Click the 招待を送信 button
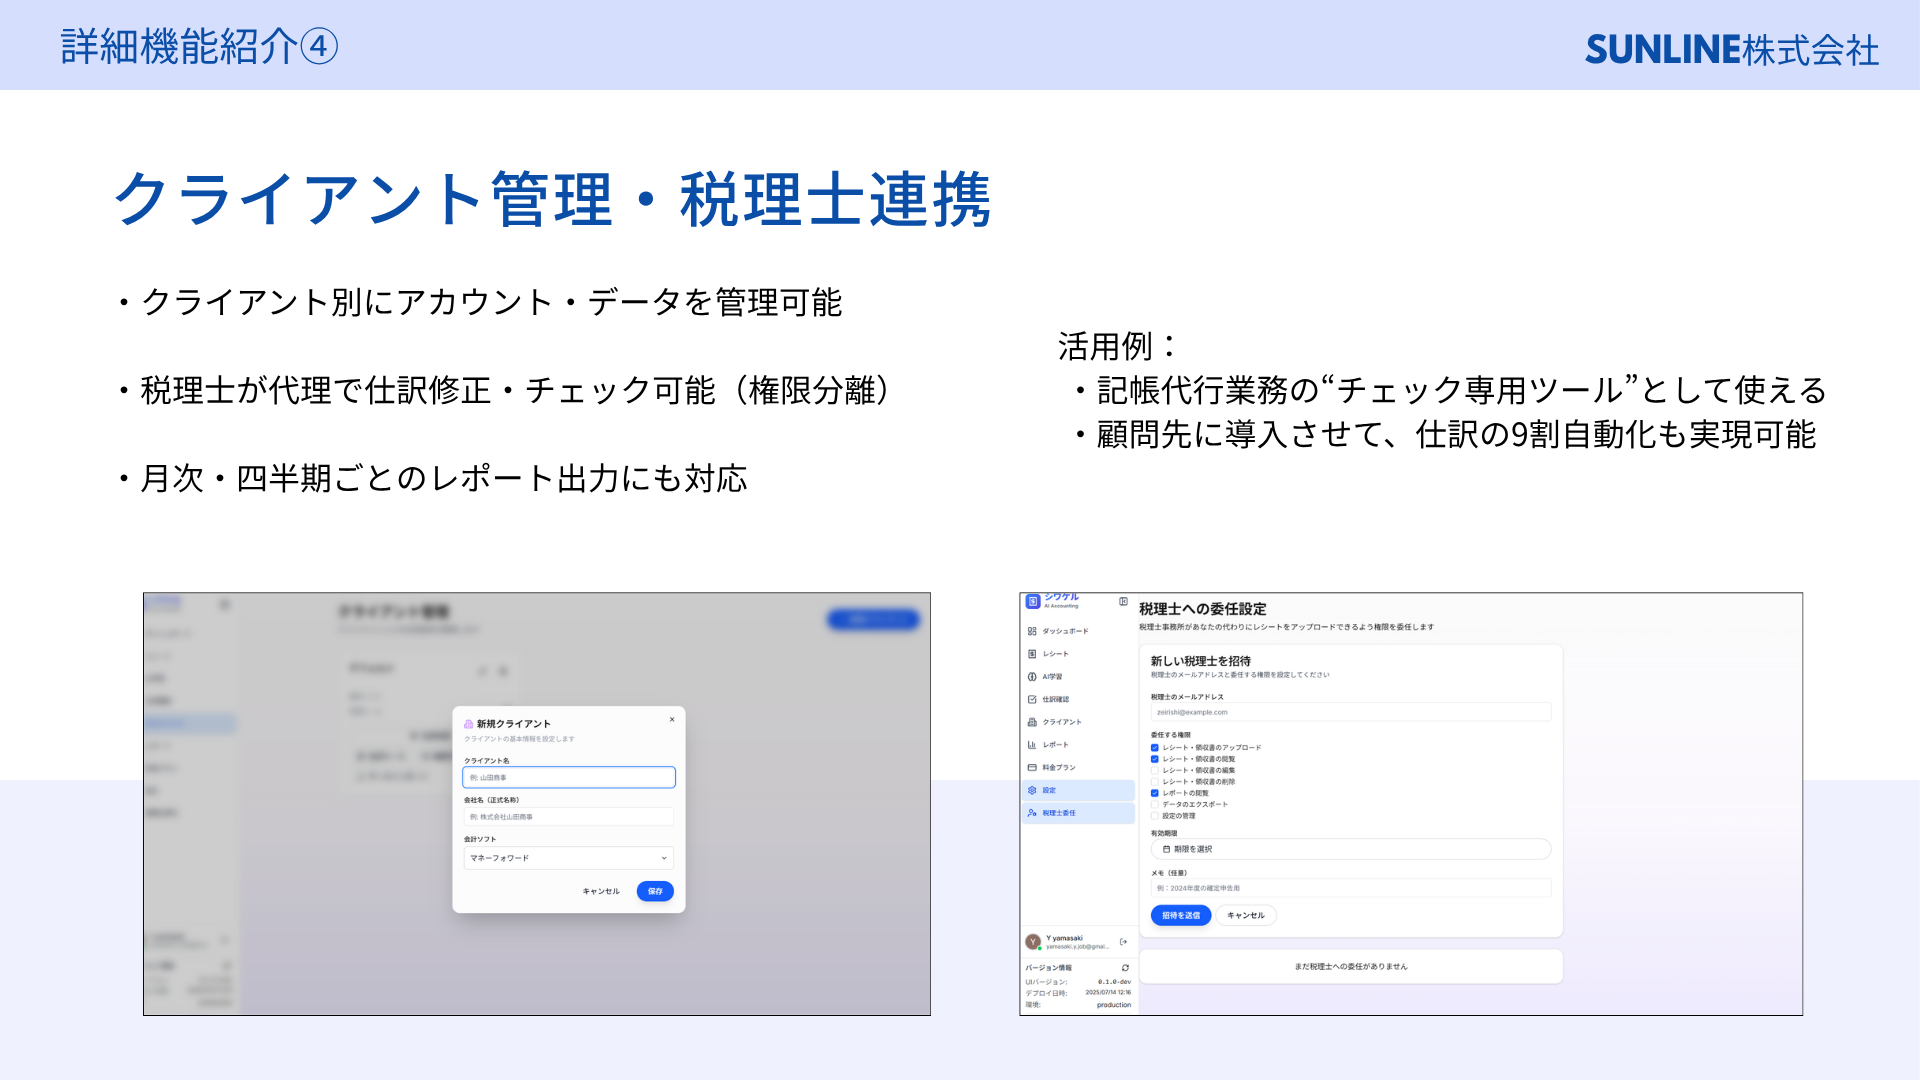 tap(1181, 915)
